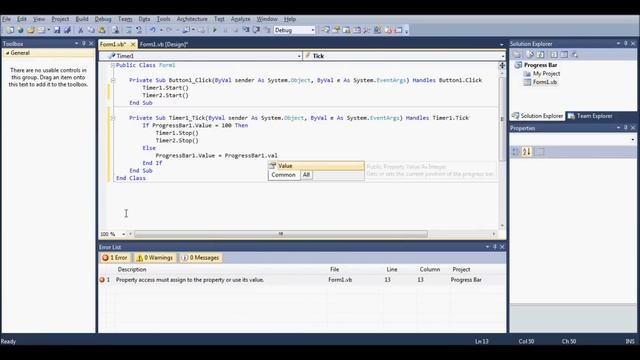Sort errors by File column header

click(x=334, y=269)
